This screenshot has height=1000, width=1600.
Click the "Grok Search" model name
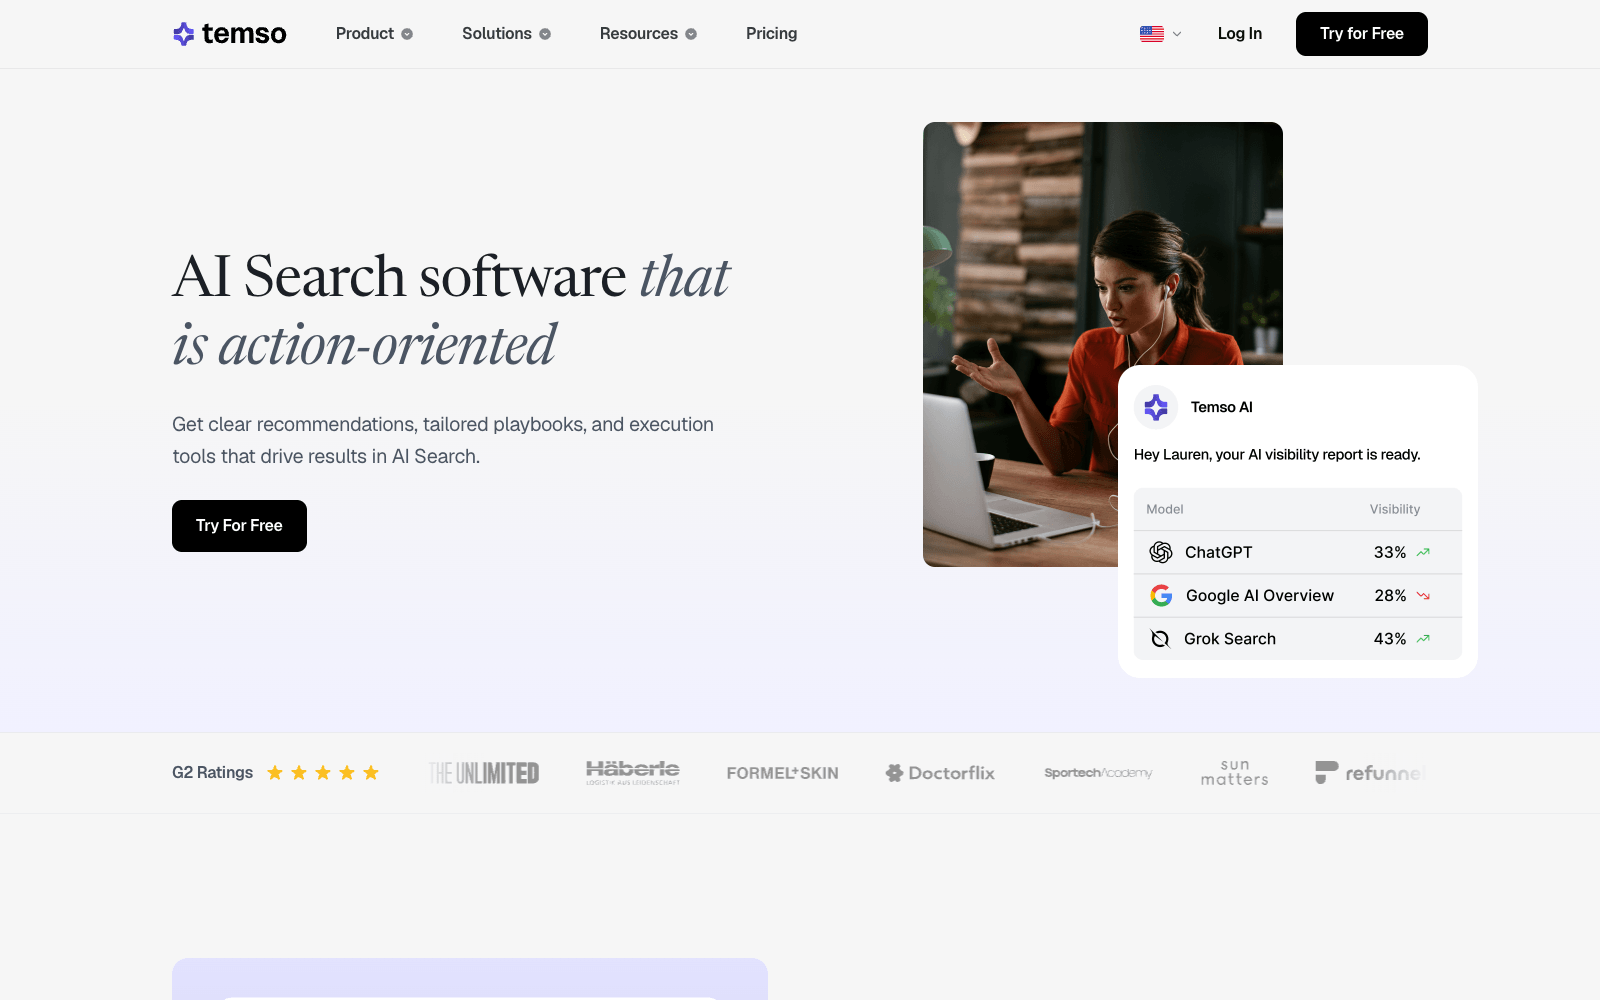(x=1230, y=639)
